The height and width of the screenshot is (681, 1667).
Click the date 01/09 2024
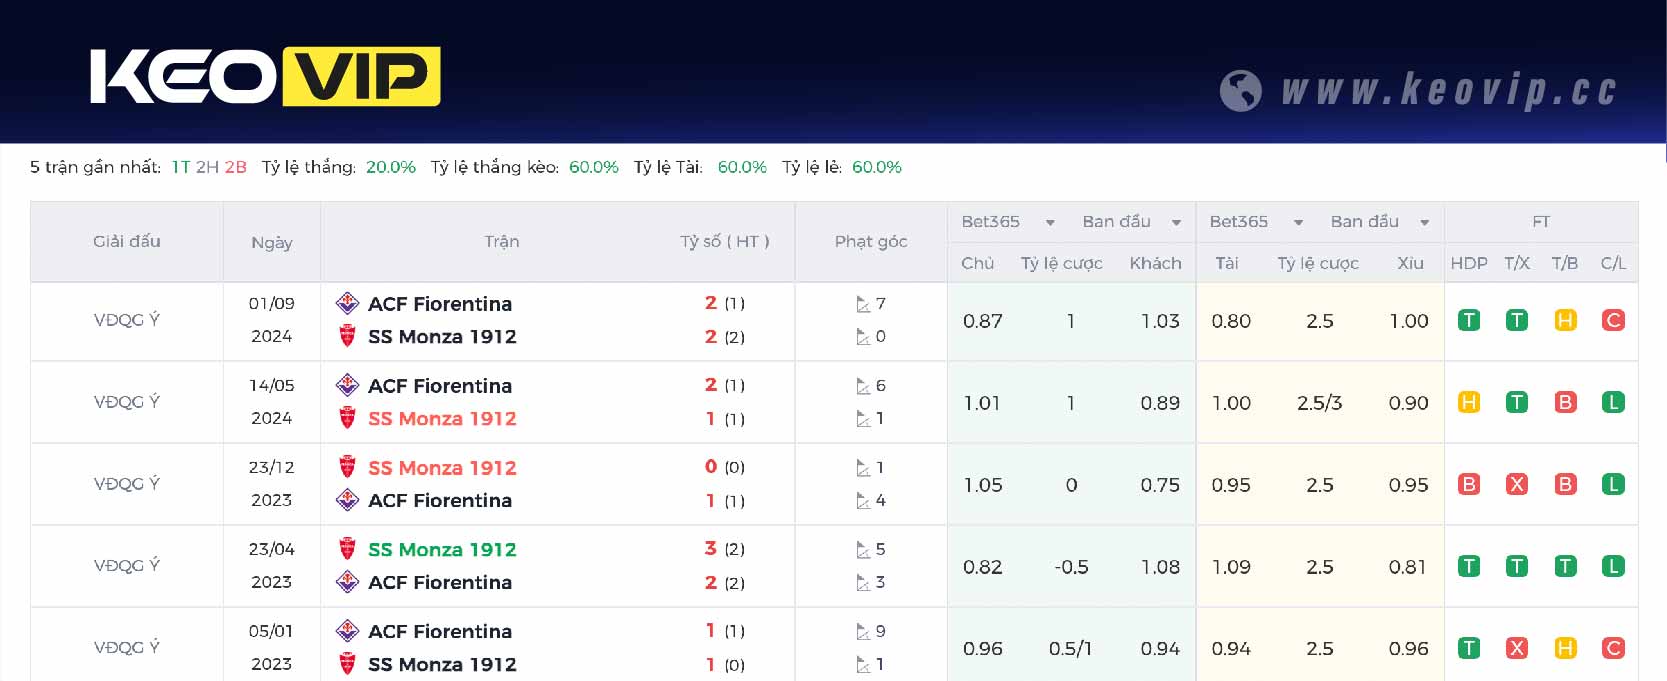click(x=272, y=320)
